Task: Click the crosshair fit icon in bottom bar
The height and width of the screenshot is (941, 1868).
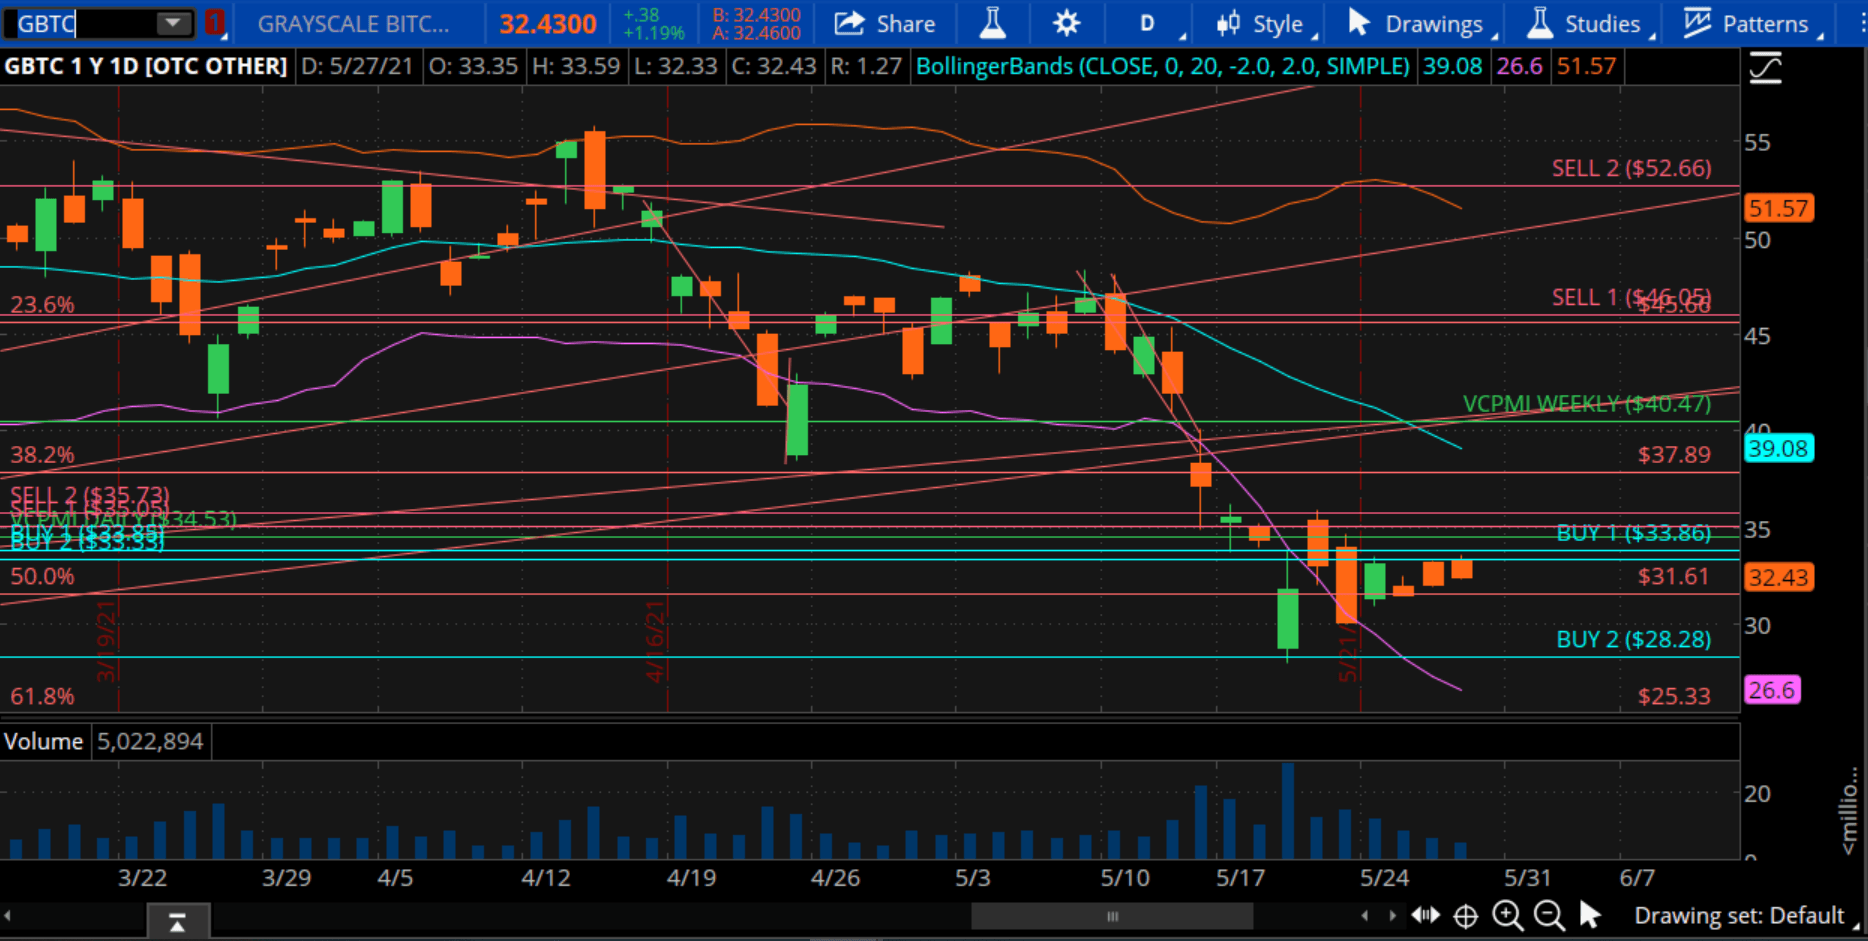Action: pyautogui.click(x=1465, y=915)
